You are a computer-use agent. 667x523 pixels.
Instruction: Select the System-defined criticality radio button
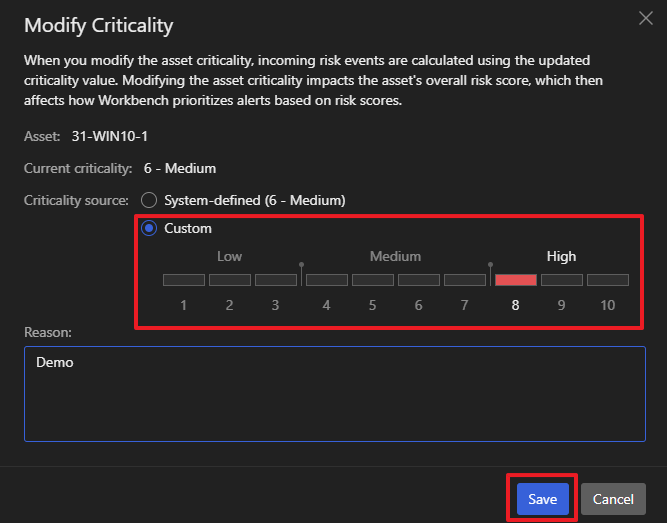coord(150,200)
